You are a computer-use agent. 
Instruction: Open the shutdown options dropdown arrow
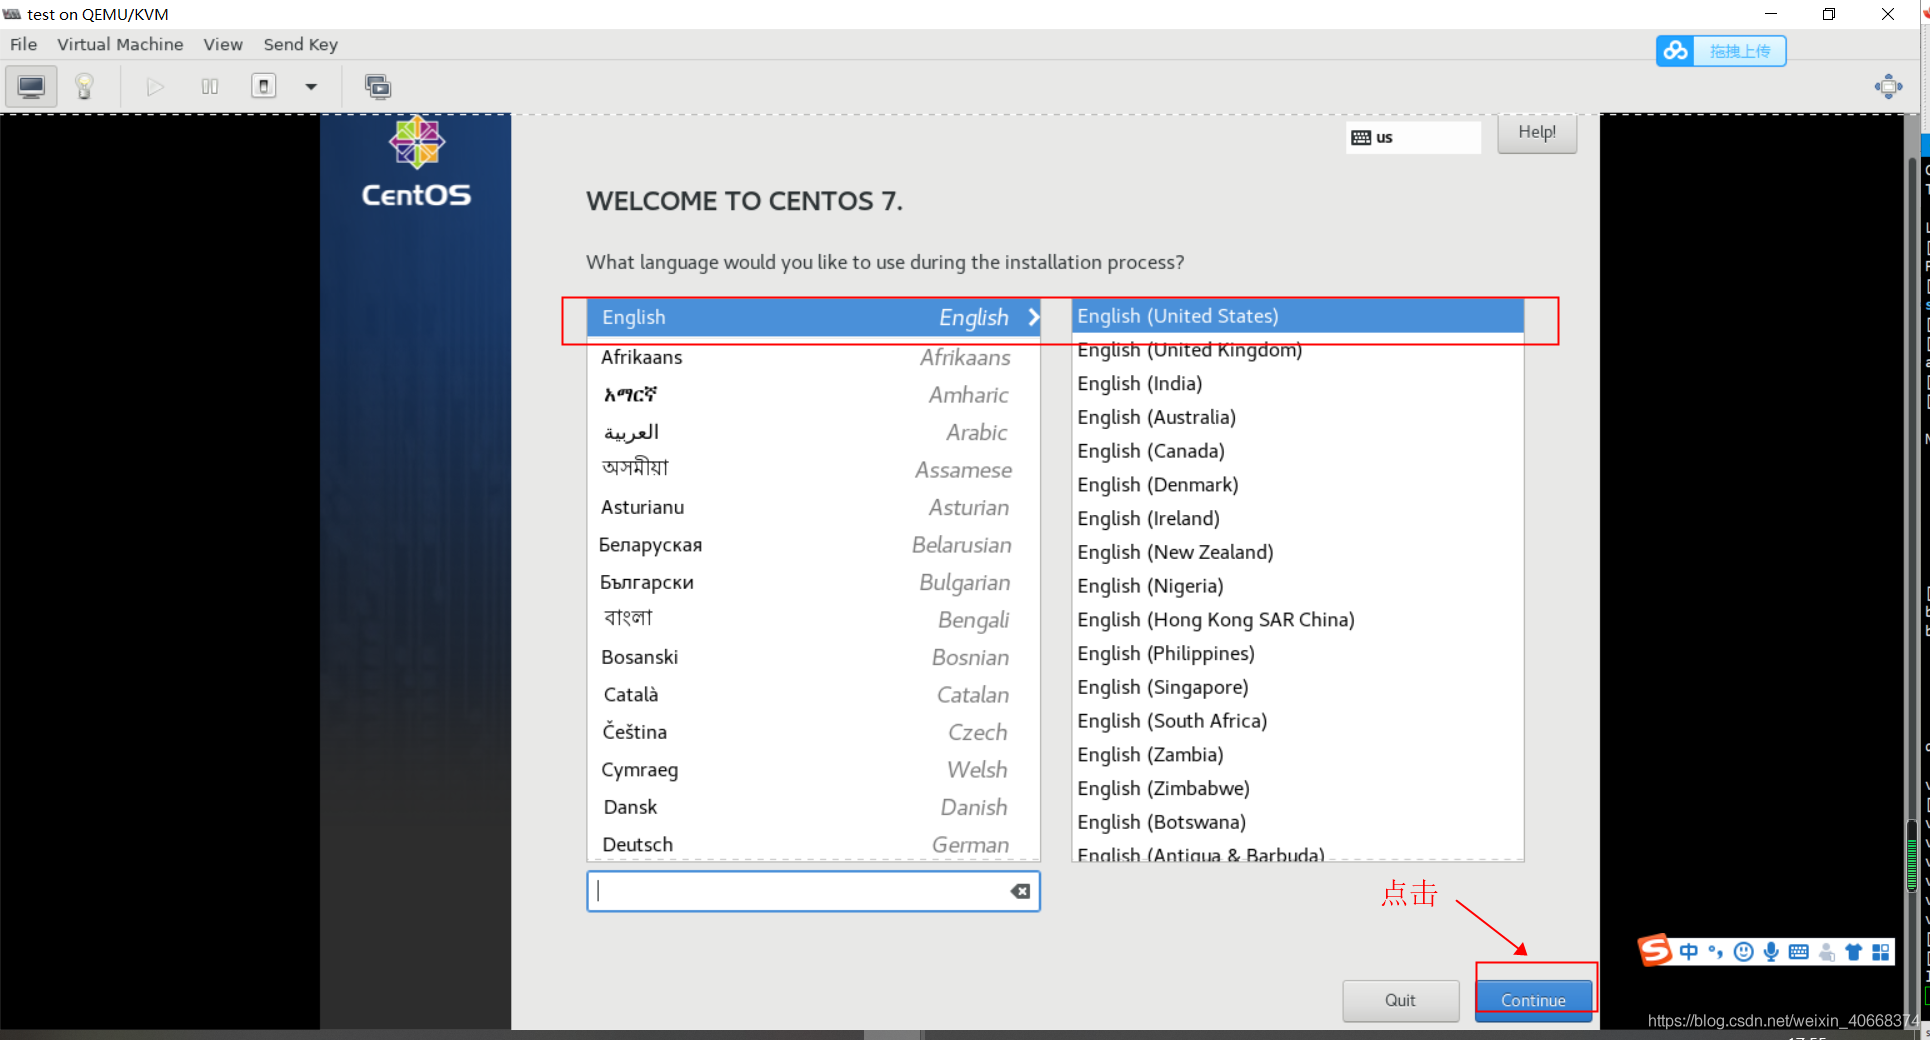coord(311,87)
